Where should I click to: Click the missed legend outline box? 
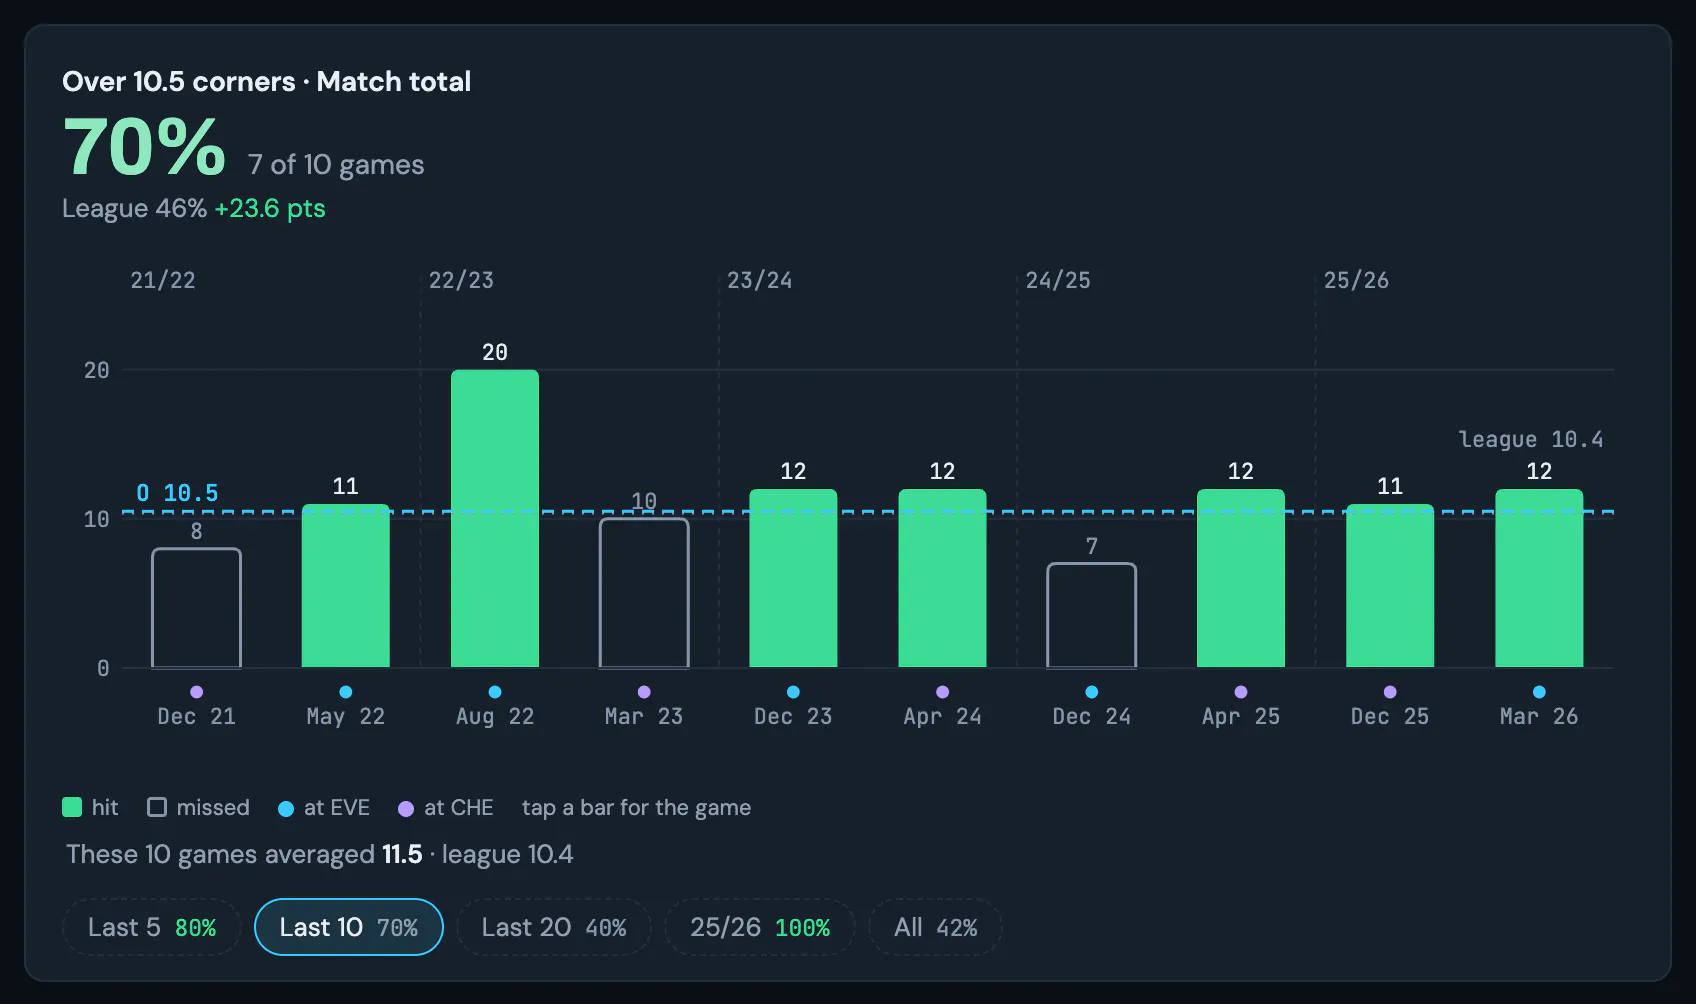pos(157,807)
